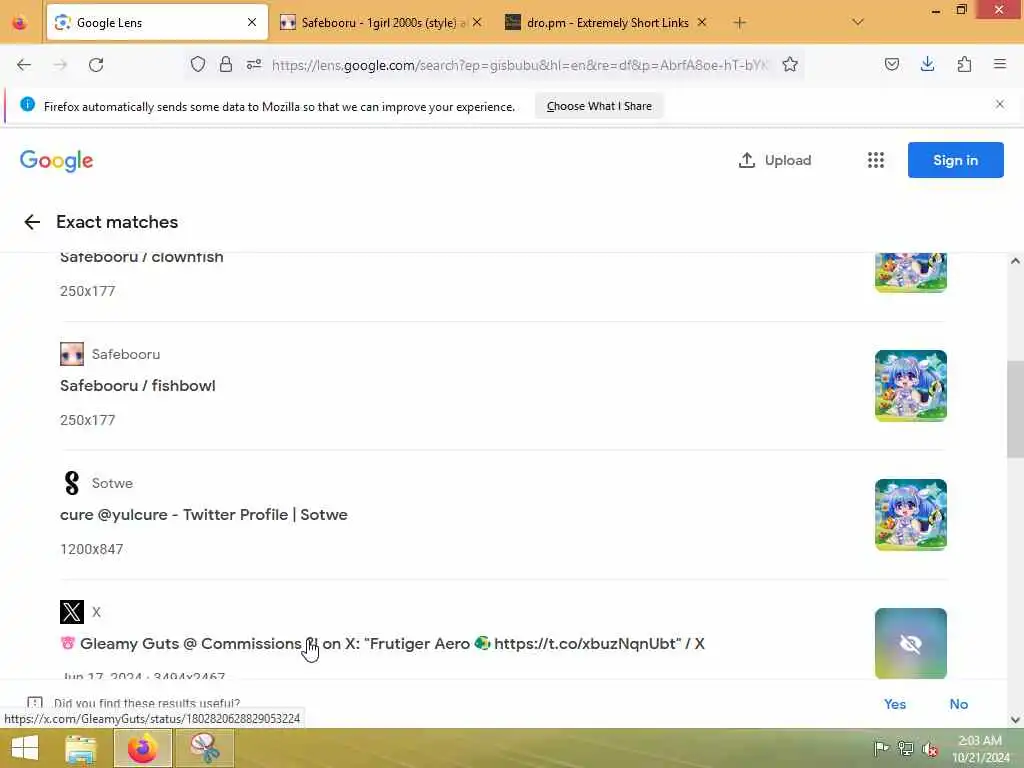Viewport: 1024px width, 768px height.
Task: Bookmark this page with the star icon
Action: (x=790, y=64)
